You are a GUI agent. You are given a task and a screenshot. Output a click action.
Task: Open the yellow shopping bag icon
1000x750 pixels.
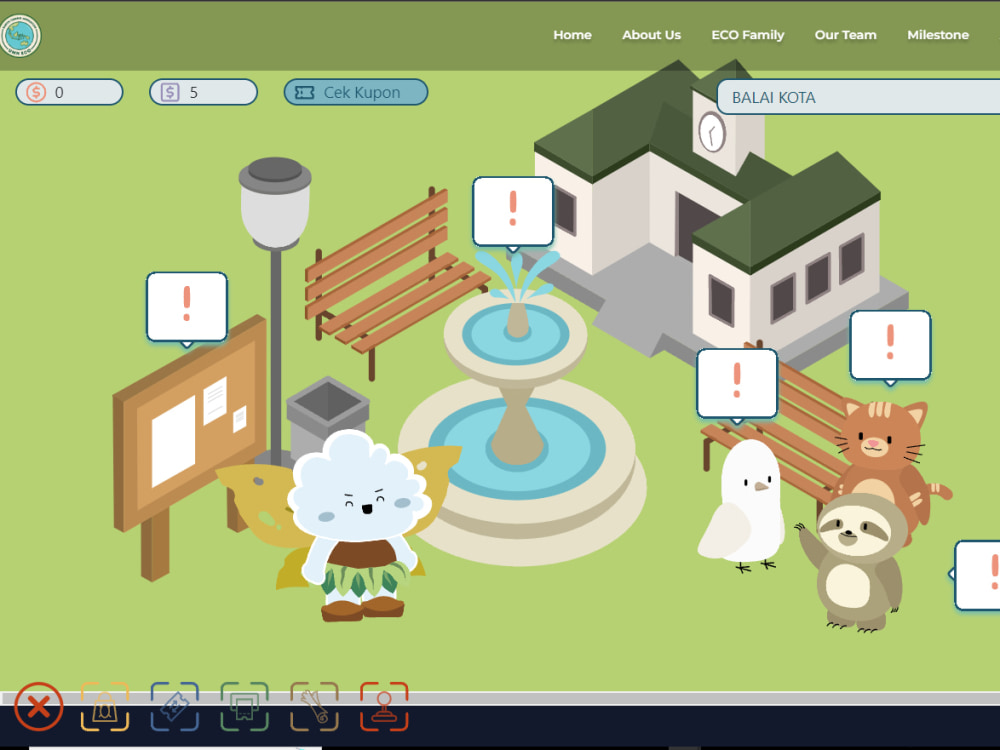tap(105, 707)
